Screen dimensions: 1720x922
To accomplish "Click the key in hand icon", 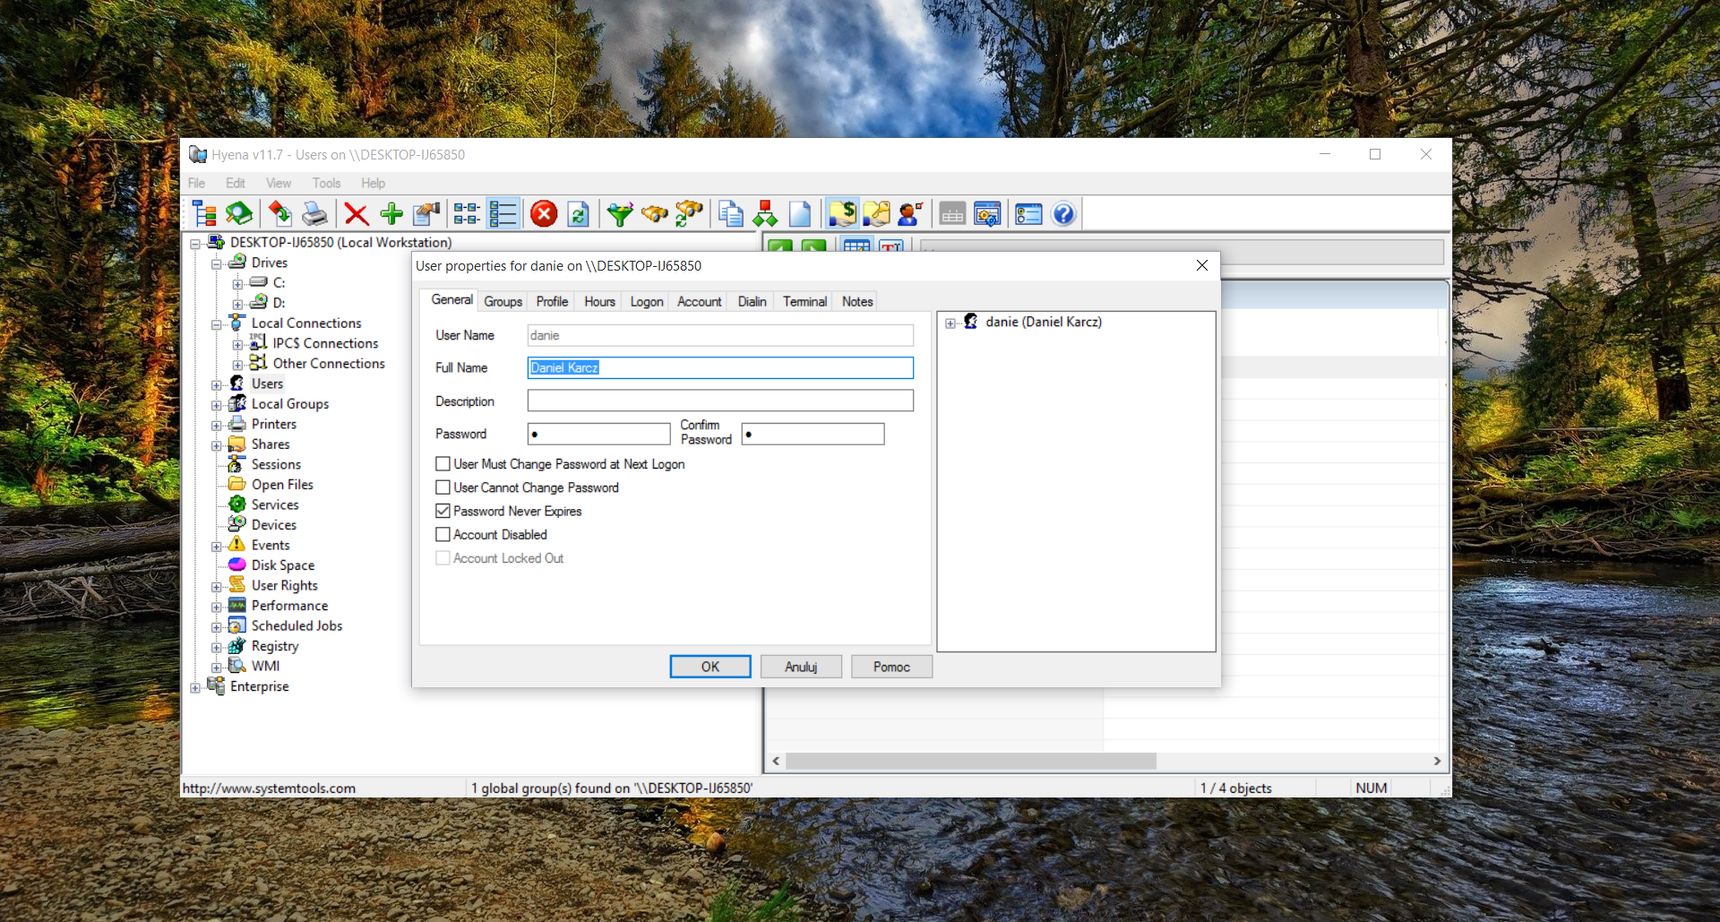I will click(876, 213).
